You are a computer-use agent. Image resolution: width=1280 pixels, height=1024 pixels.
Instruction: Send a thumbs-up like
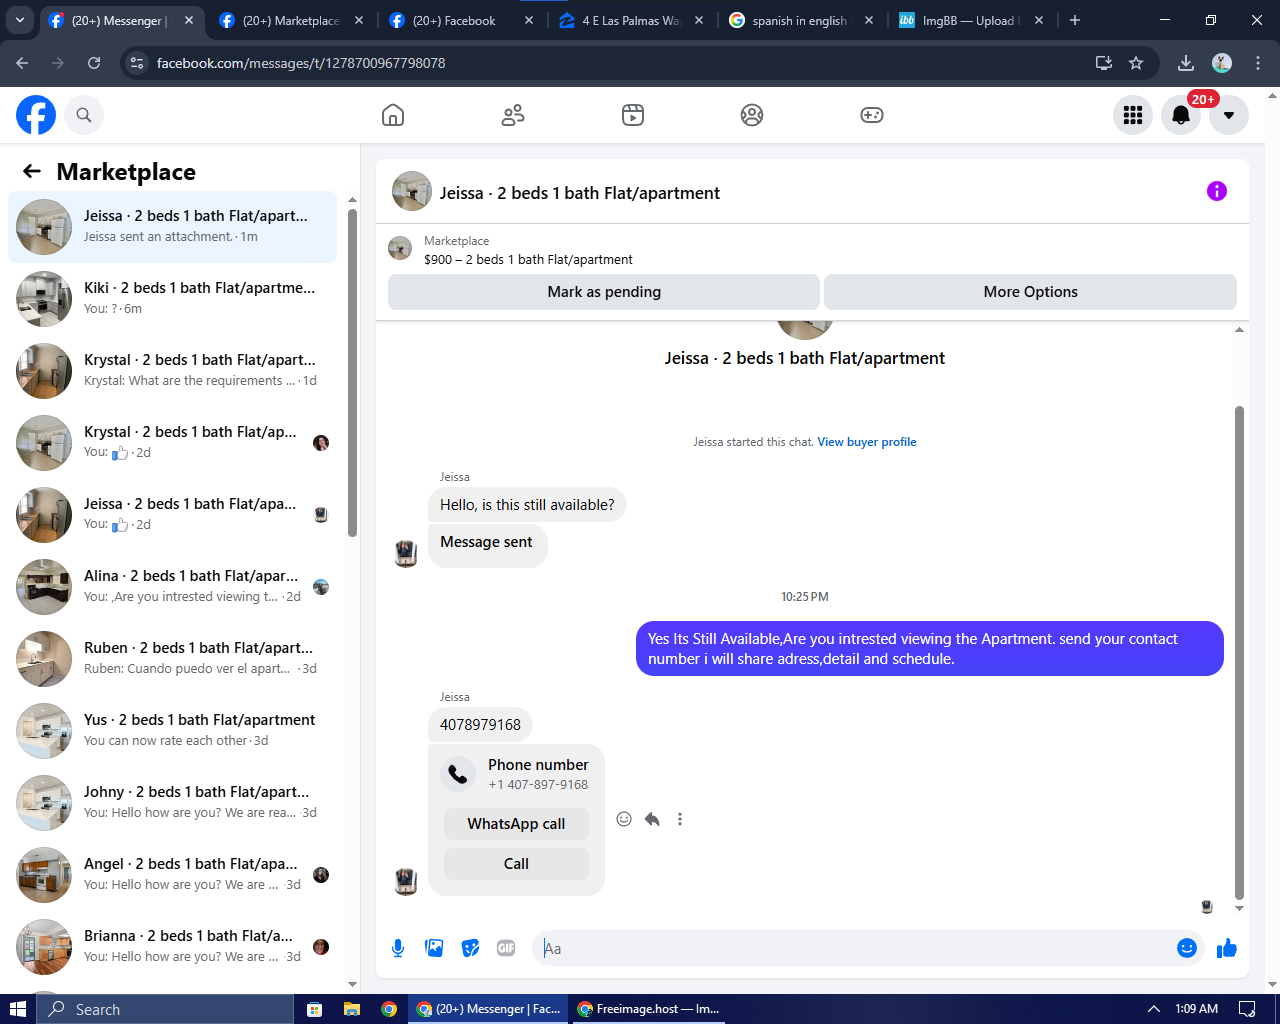pyautogui.click(x=1227, y=948)
